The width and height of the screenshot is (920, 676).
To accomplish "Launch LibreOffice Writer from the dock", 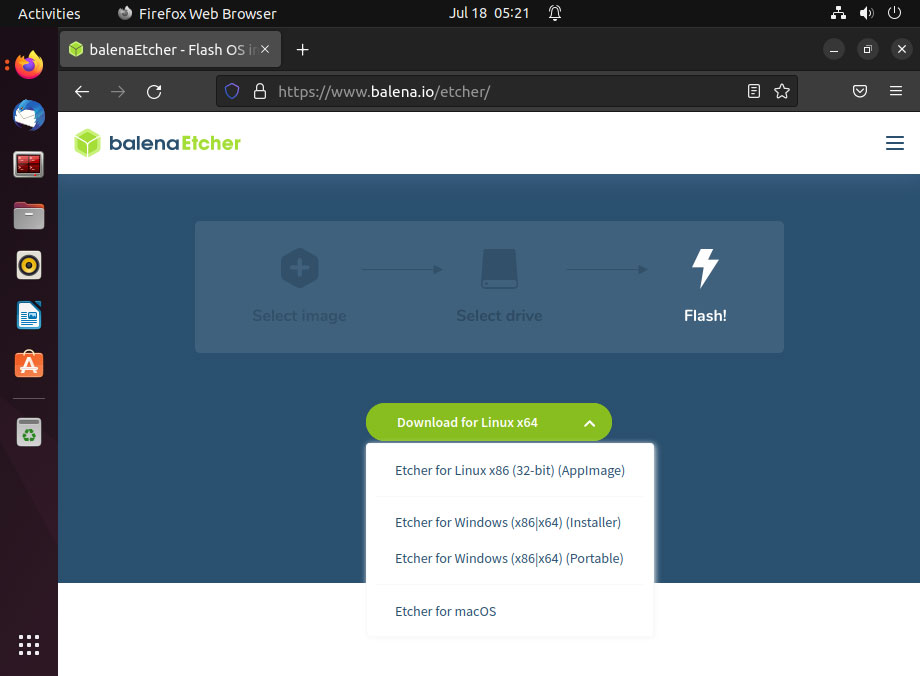I will point(29,315).
